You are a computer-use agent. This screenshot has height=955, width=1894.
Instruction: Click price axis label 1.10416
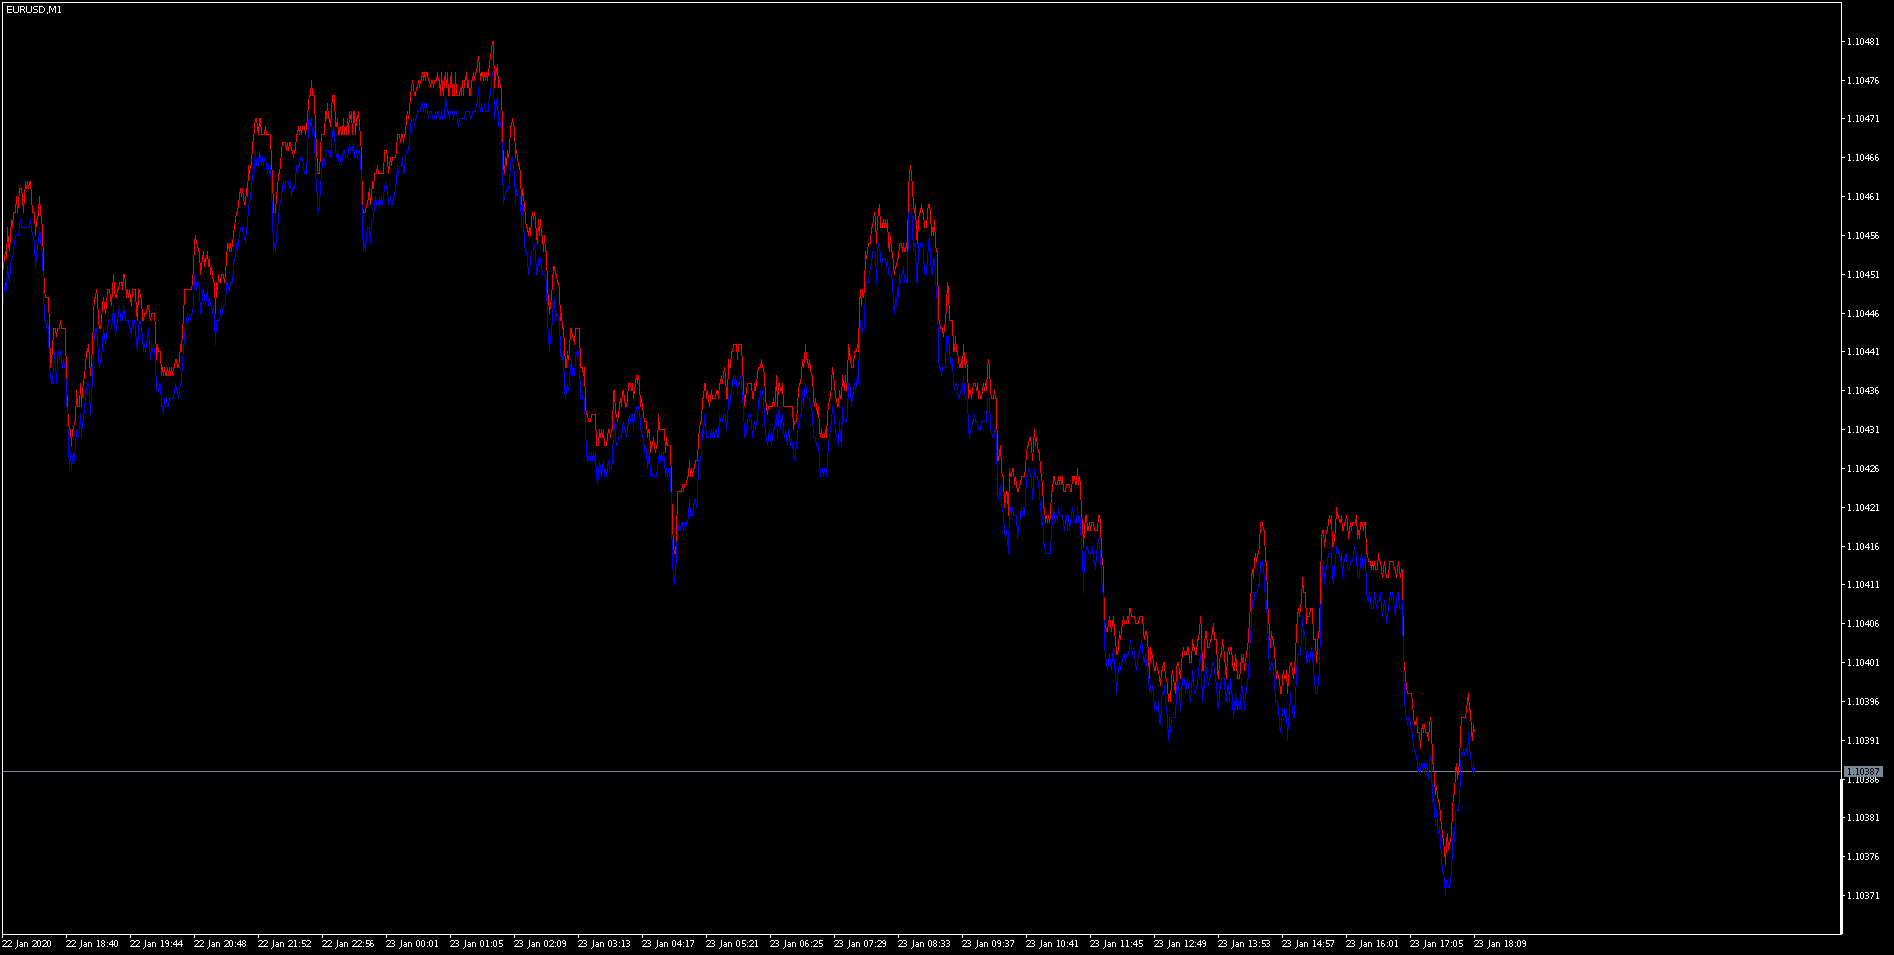click(1863, 547)
